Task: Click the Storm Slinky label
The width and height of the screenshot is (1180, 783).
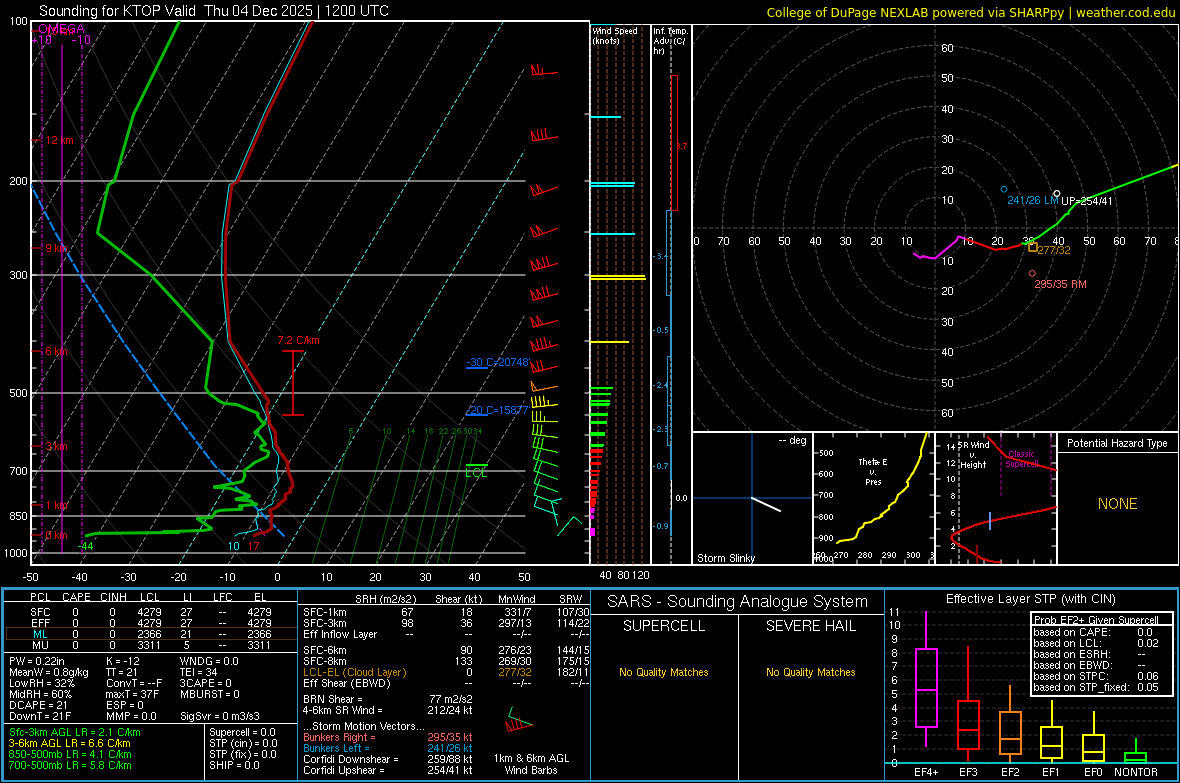Action: click(725, 558)
